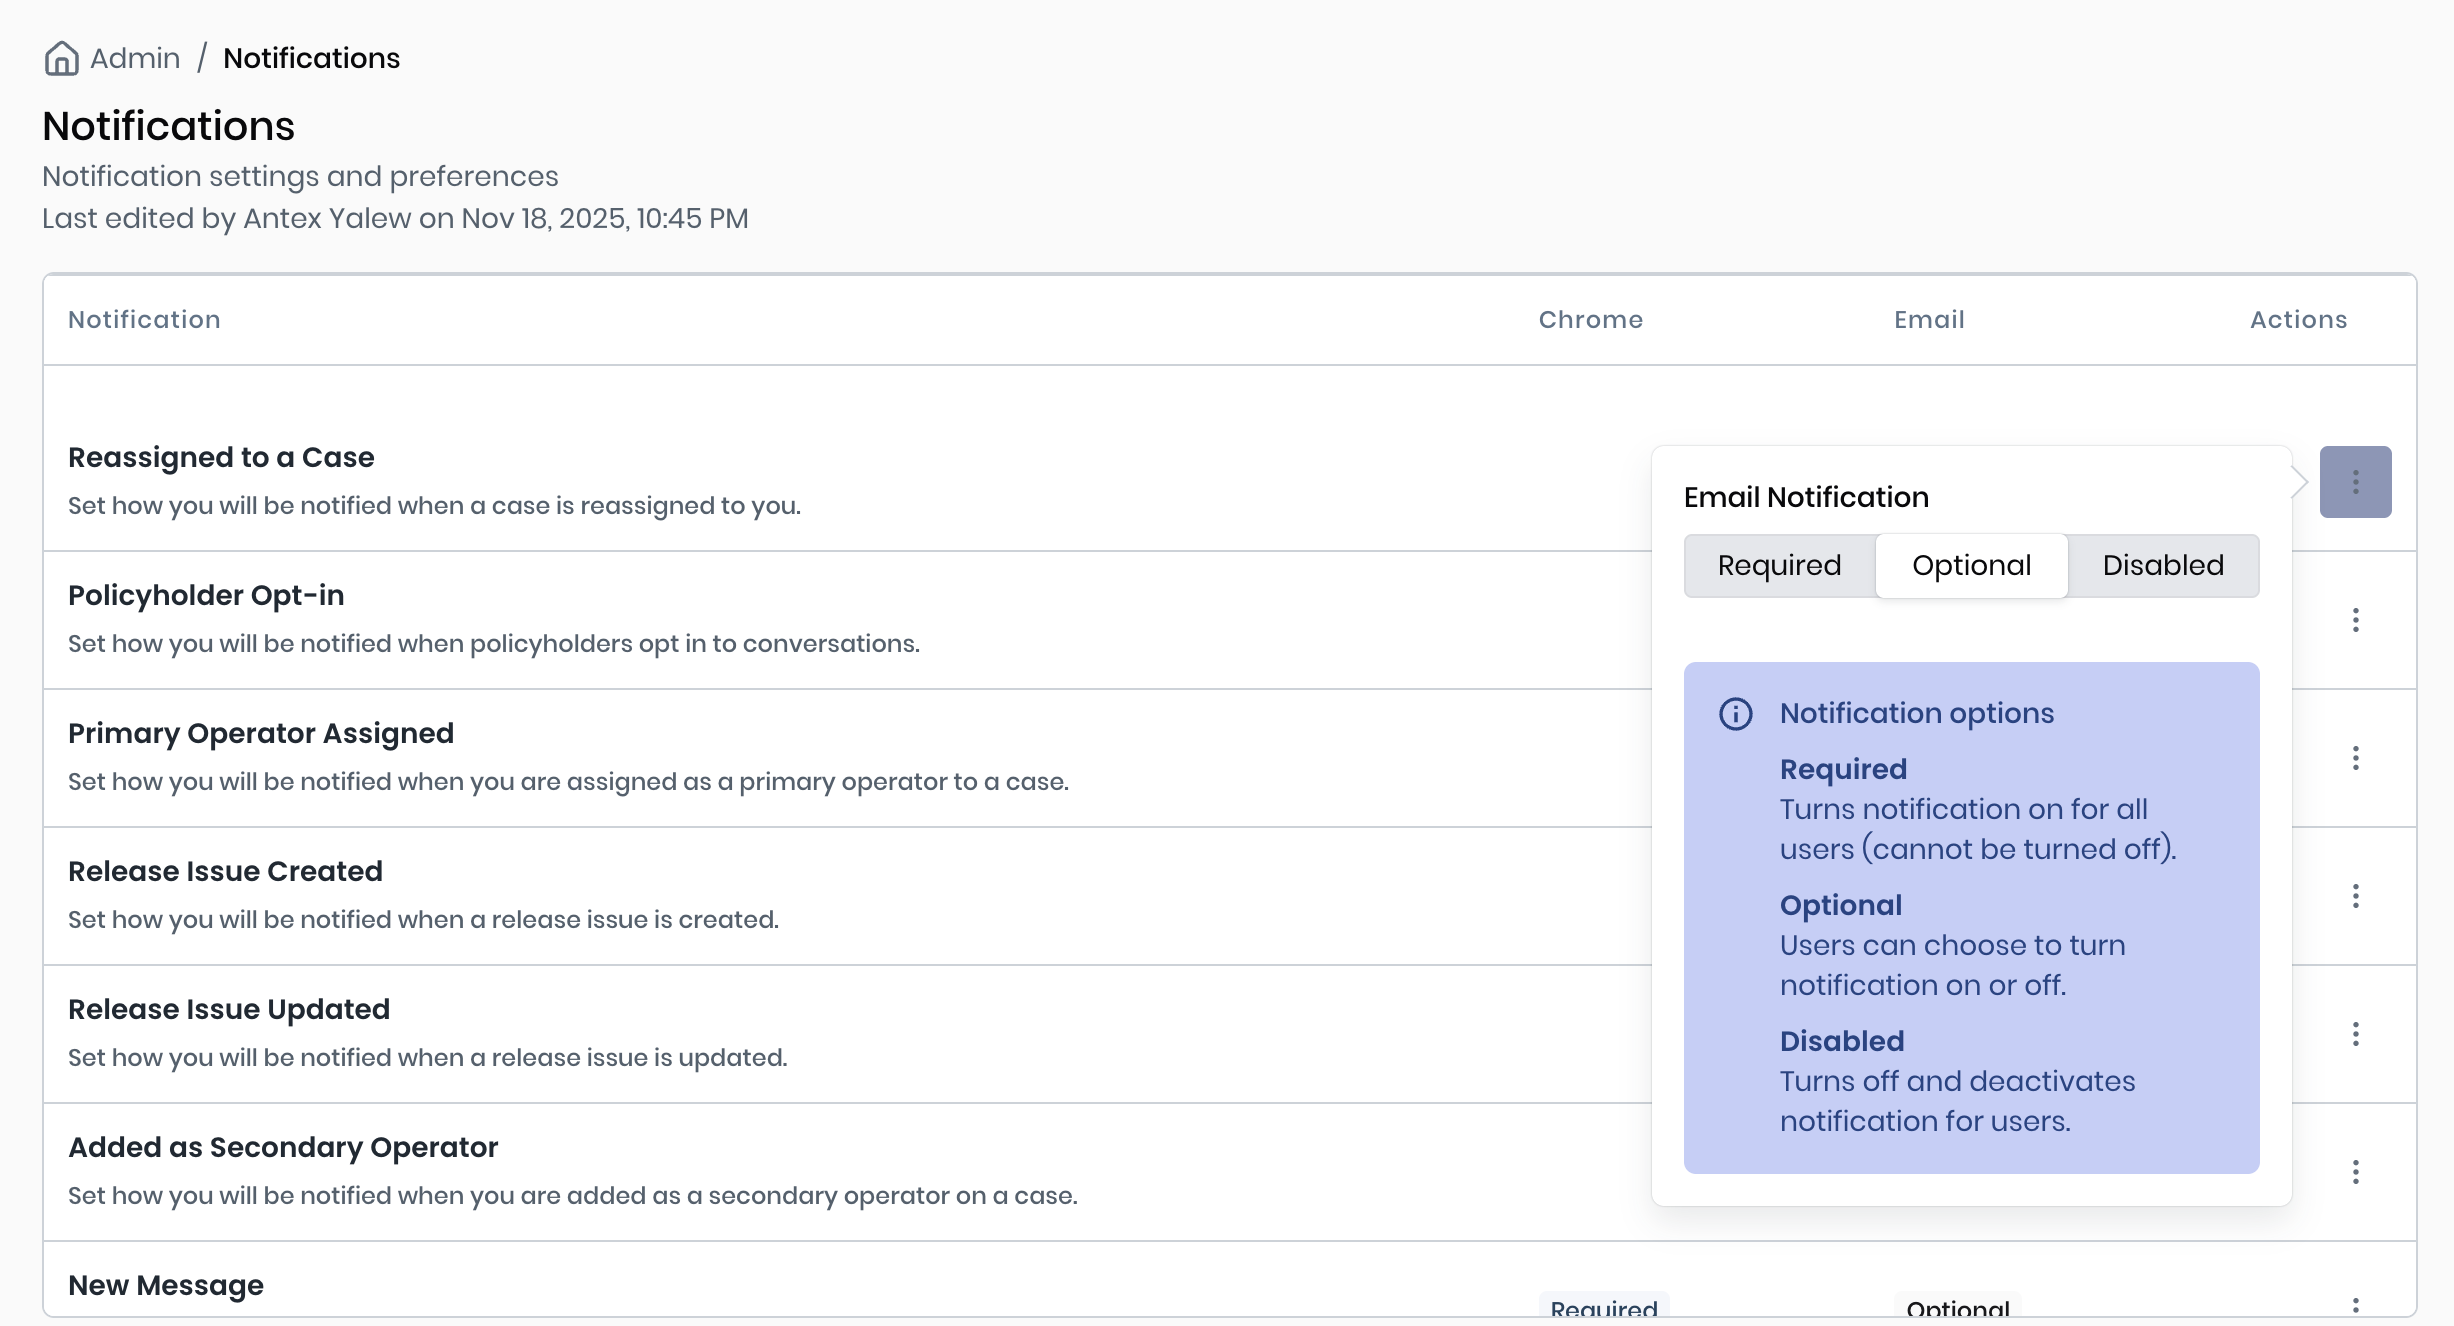Click the home icon in breadcrumb
Viewport: 2454px width, 1326px height.
(x=61, y=58)
